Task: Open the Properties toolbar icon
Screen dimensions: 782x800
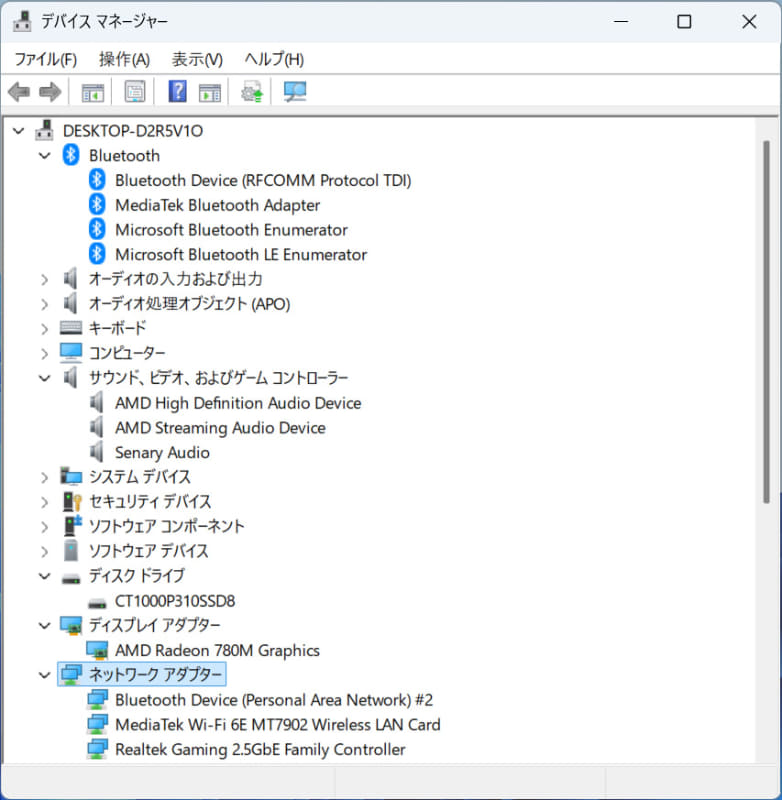Action: point(135,92)
